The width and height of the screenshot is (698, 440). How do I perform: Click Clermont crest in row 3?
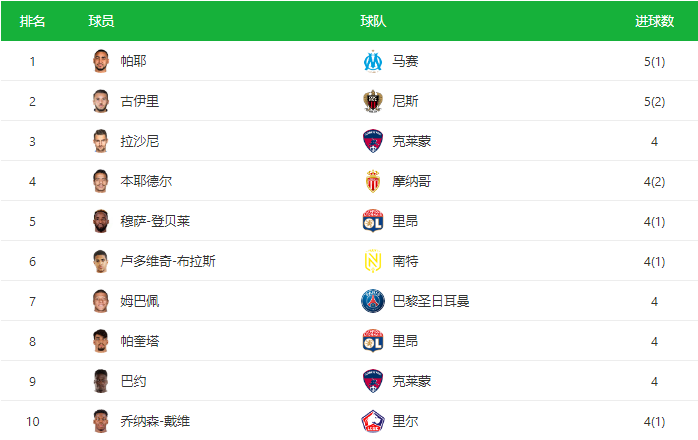[373, 141]
